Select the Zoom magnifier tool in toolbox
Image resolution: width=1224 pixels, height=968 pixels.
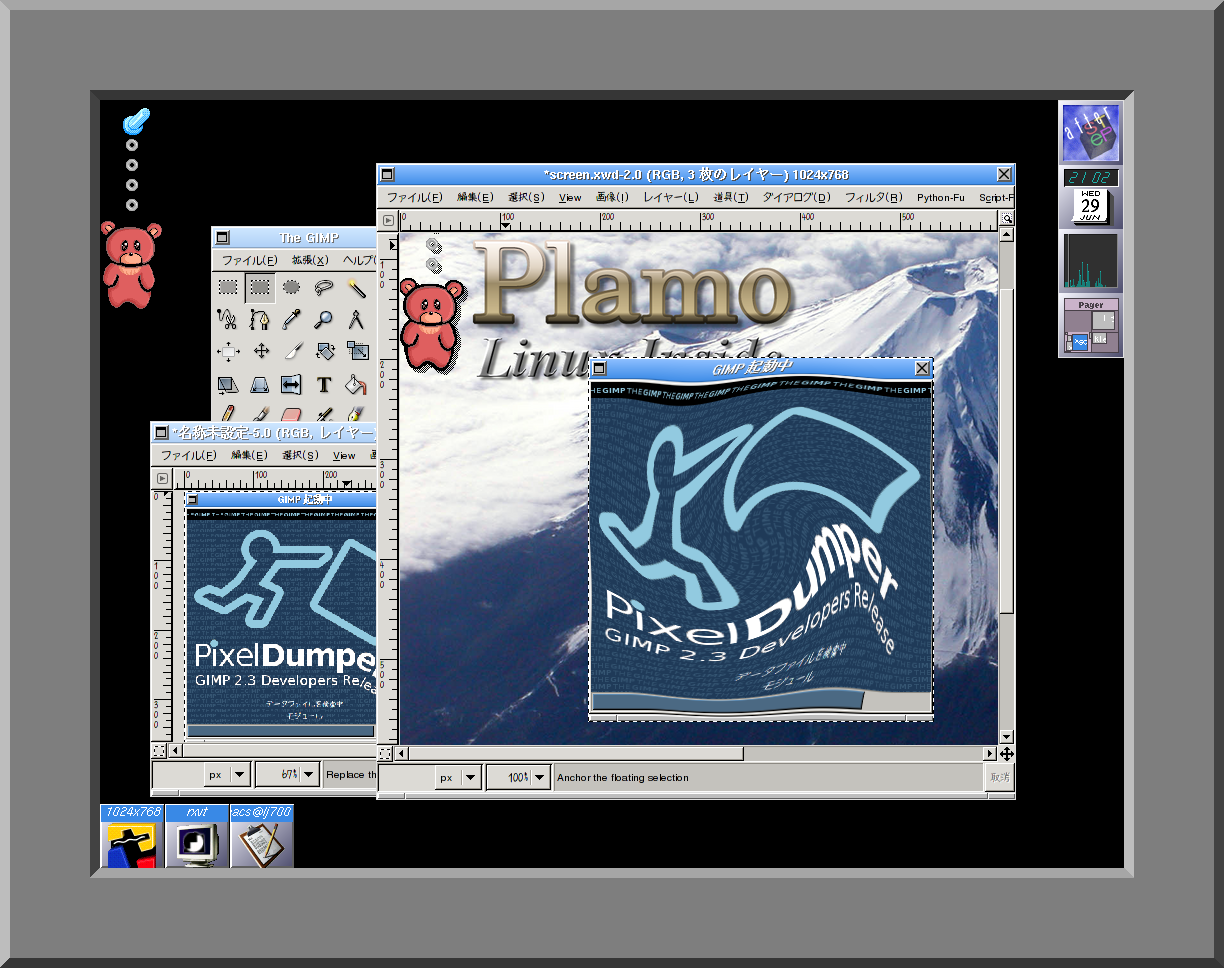click(324, 320)
